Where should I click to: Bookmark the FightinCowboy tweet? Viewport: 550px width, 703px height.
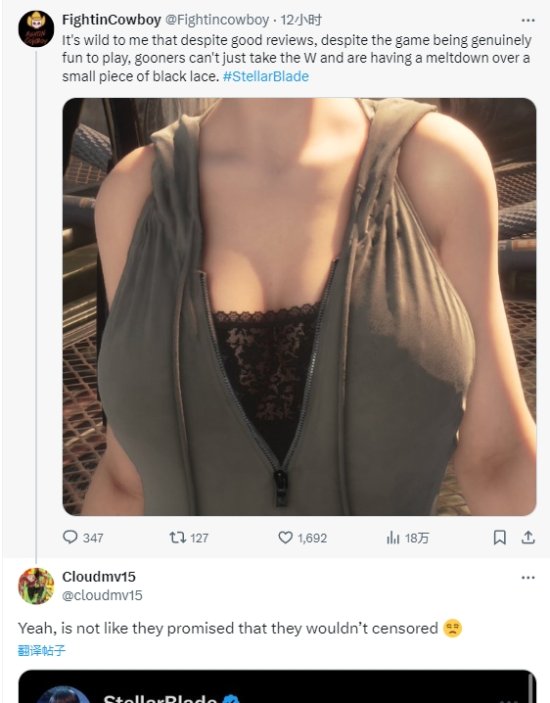[x=499, y=537]
